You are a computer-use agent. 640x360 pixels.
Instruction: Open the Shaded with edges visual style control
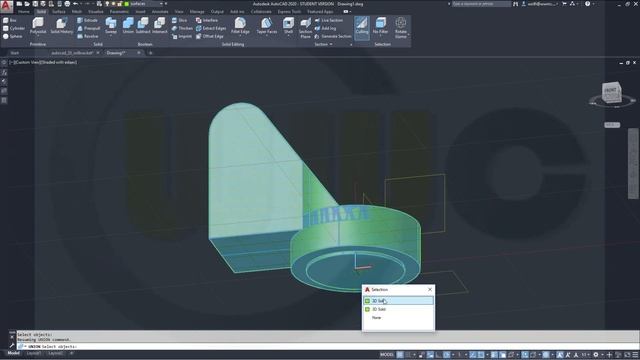(58, 62)
